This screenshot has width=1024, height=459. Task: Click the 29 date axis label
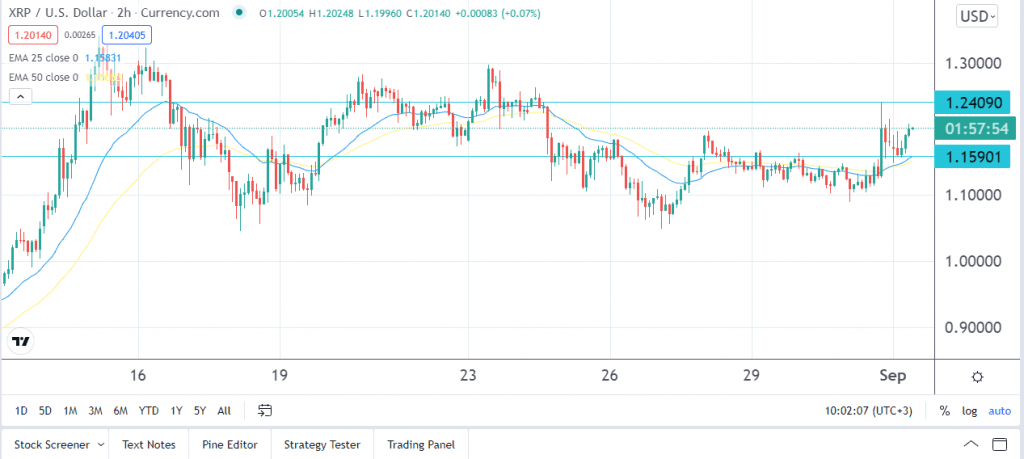click(752, 376)
